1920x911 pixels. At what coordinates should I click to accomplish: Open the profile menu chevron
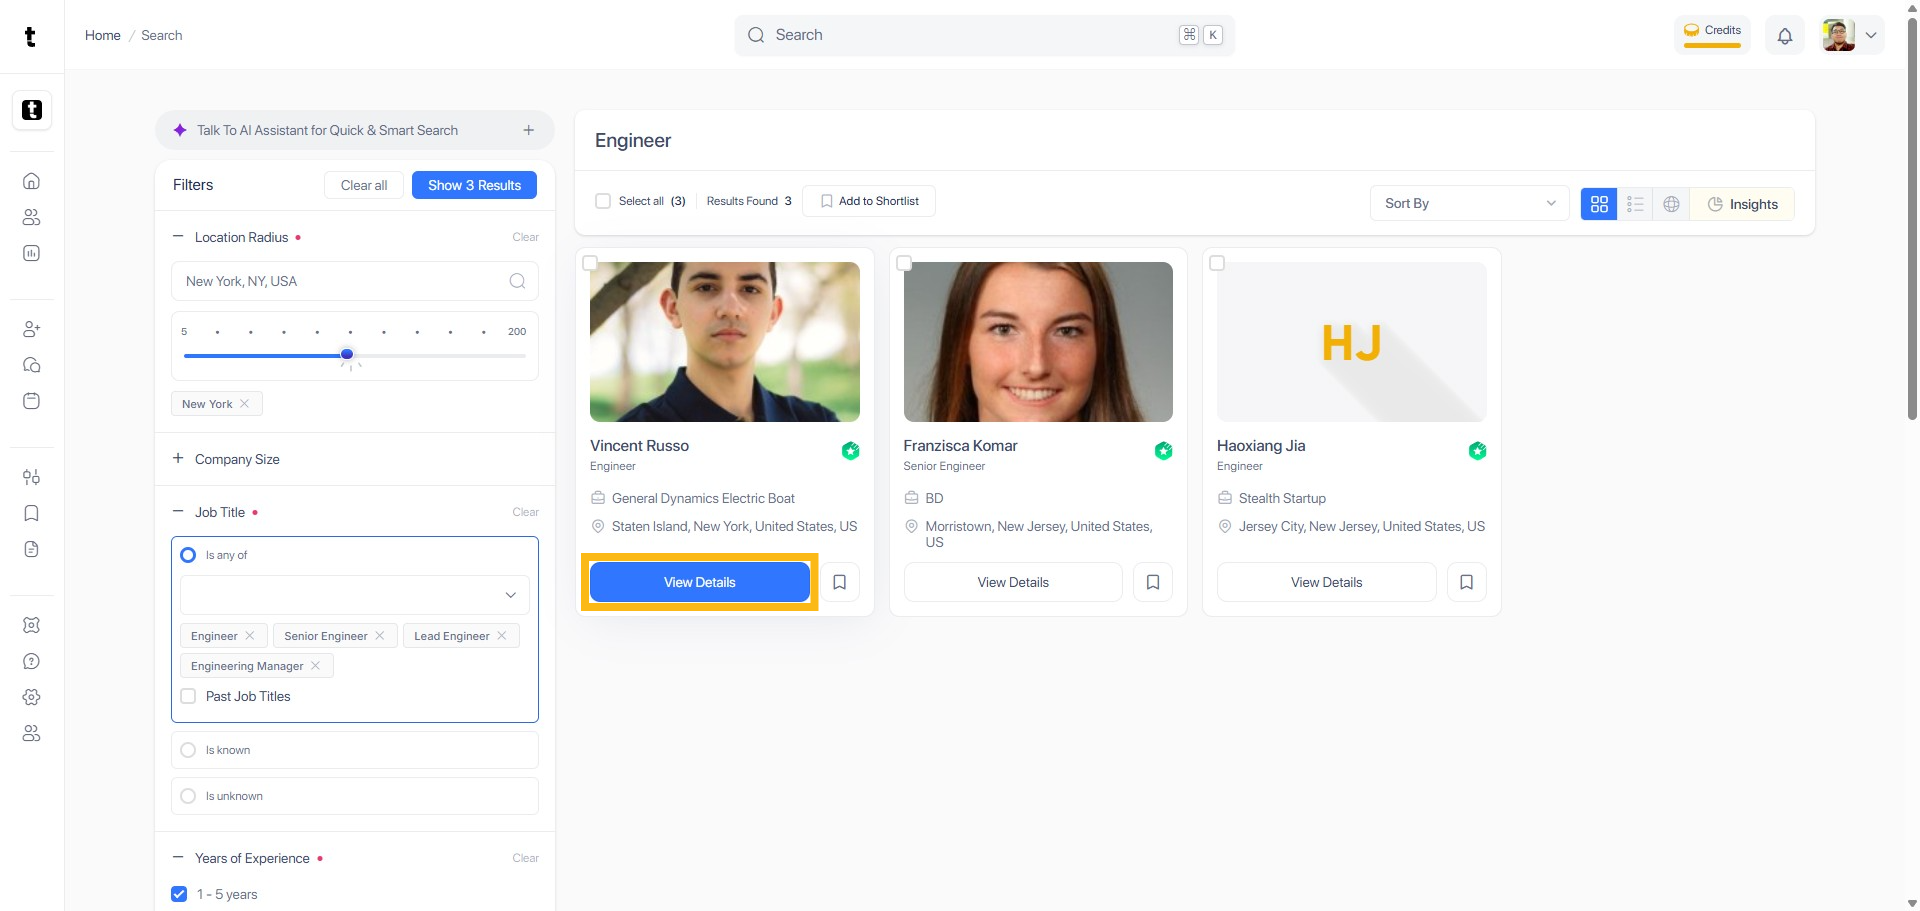tap(1871, 35)
